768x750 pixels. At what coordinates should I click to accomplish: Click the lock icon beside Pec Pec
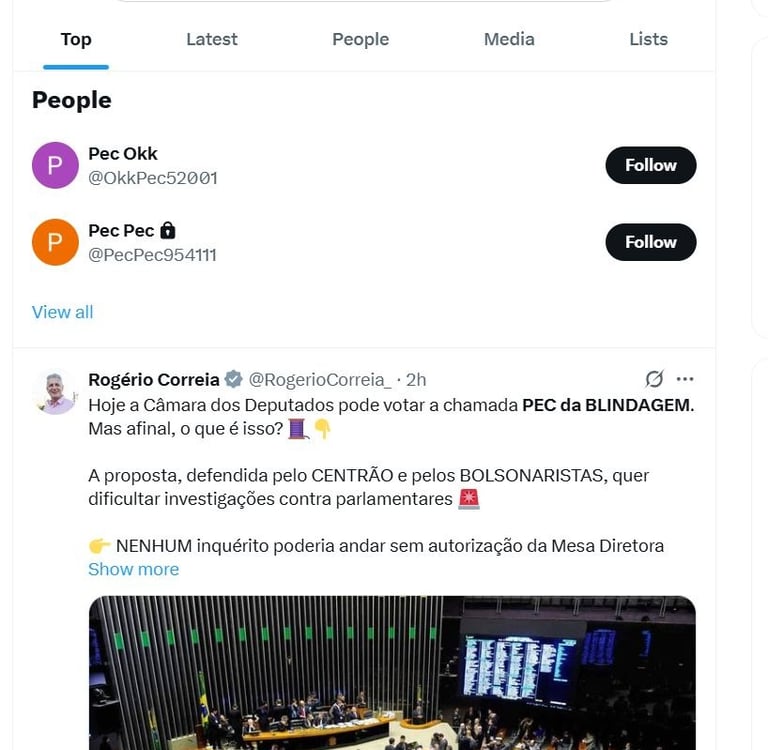(x=168, y=231)
